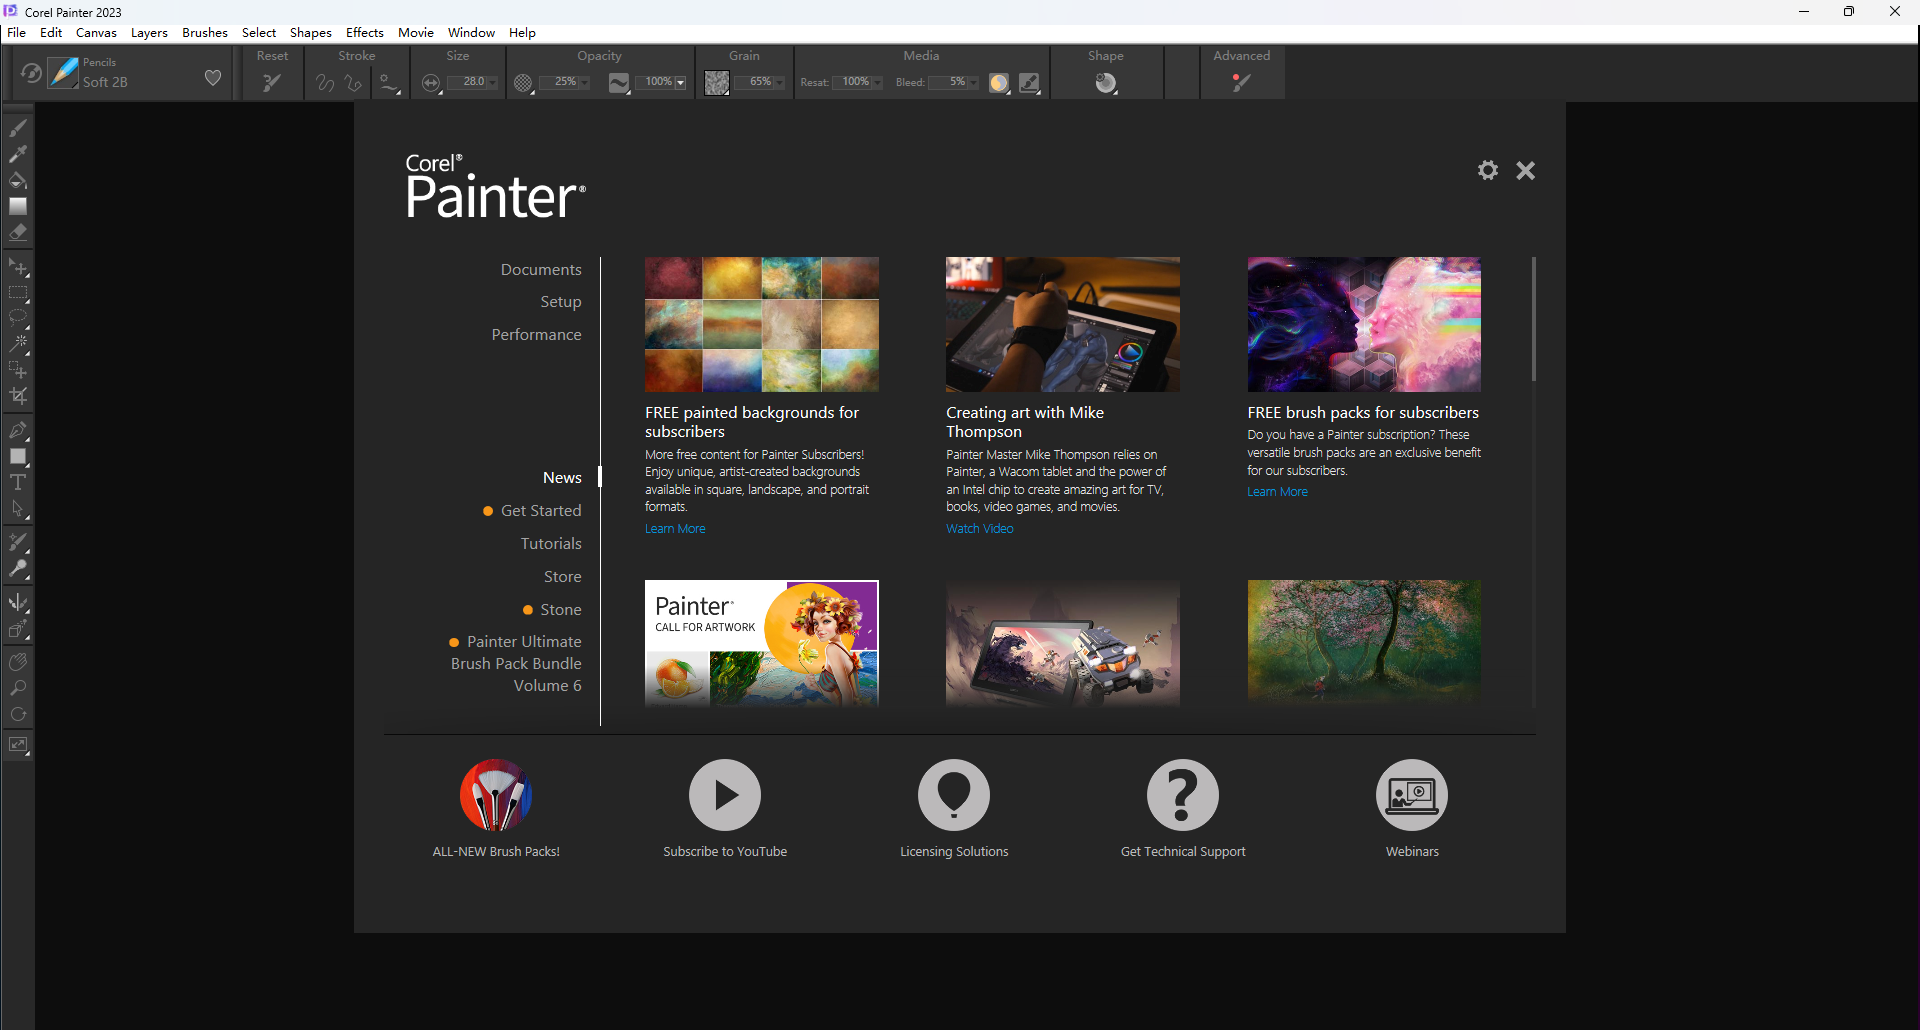Open the Canvas menu
Image resolution: width=1920 pixels, height=1030 pixels.
[96, 33]
